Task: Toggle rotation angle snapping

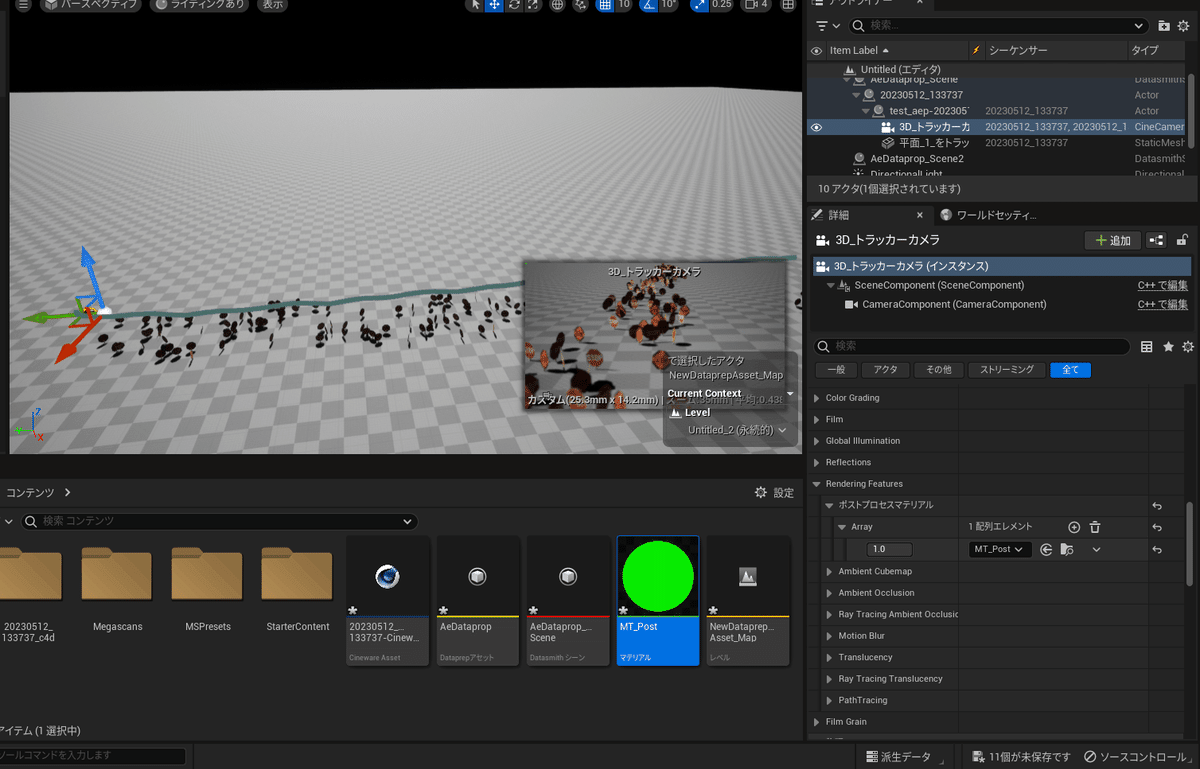Action: pyautogui.click(x=649, y=5)
